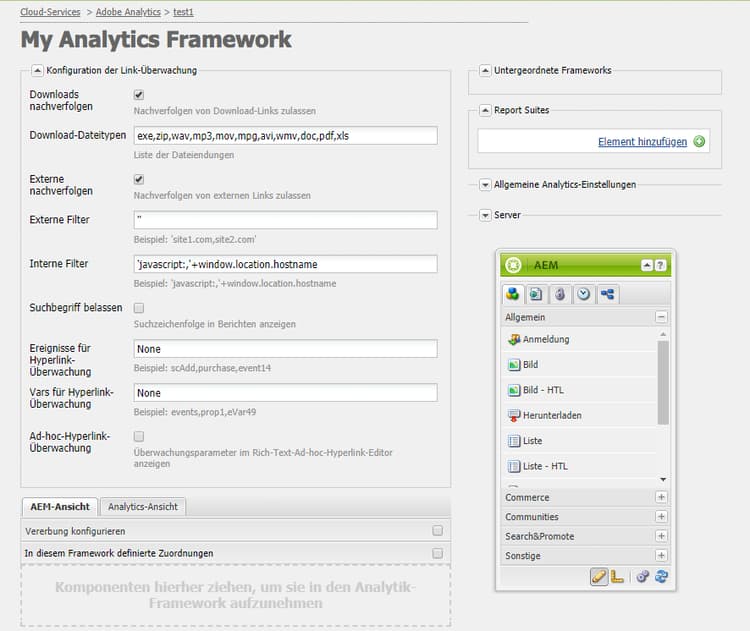
Task: Click into Download-Dateitypen field
Action: point(286,136)
